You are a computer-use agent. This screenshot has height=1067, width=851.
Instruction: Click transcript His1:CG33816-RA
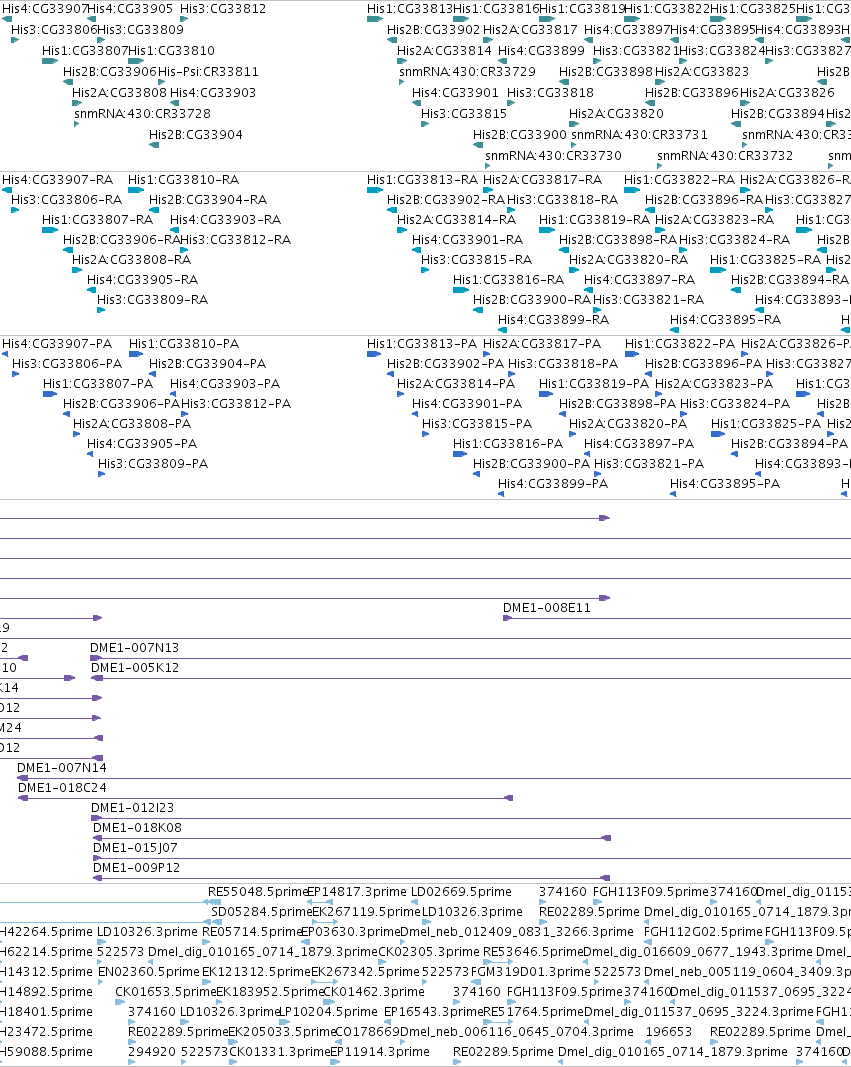509,280
